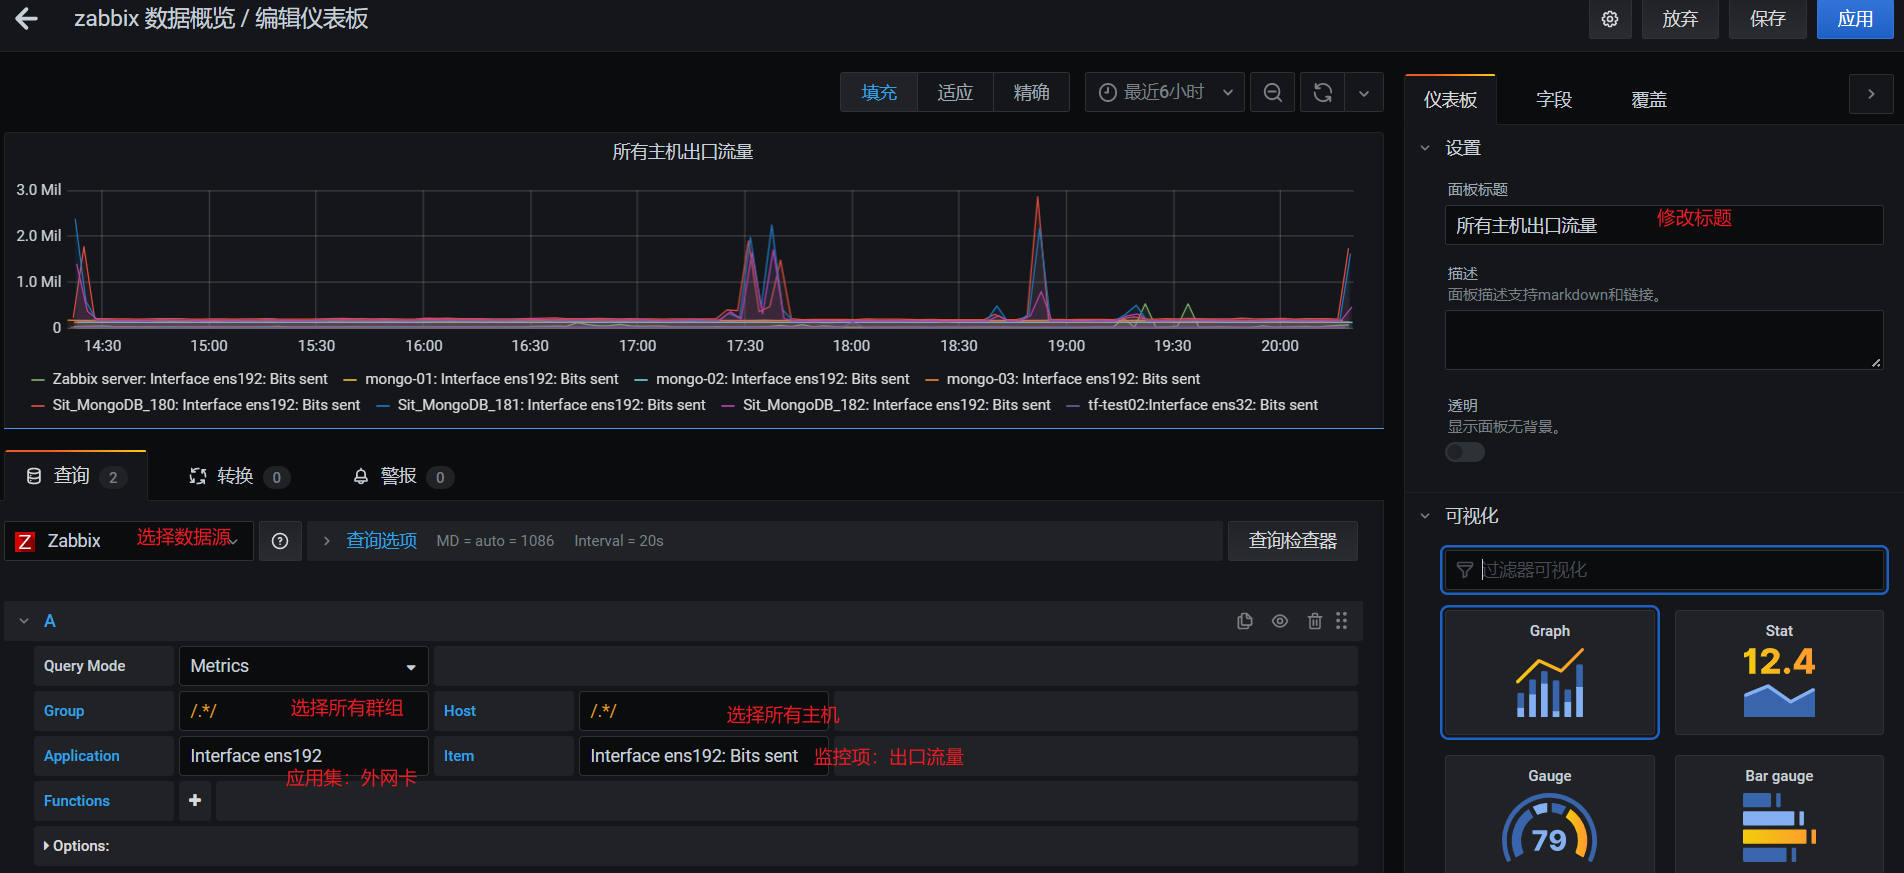Click the data source help icon

[x=280, y=541]
